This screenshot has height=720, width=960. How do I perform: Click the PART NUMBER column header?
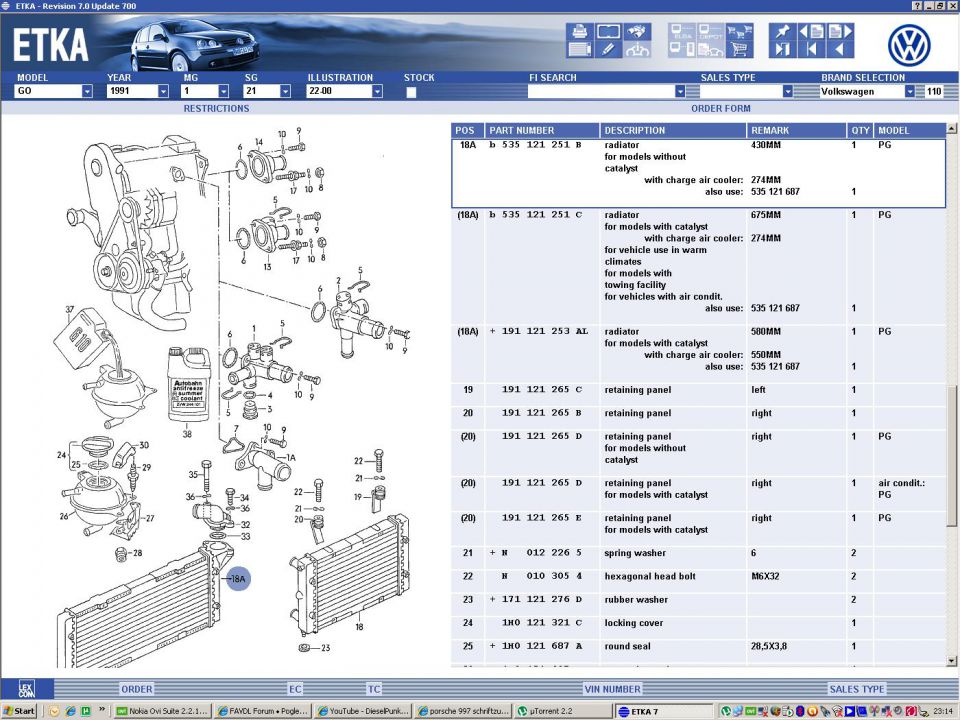tap(542, 130)
